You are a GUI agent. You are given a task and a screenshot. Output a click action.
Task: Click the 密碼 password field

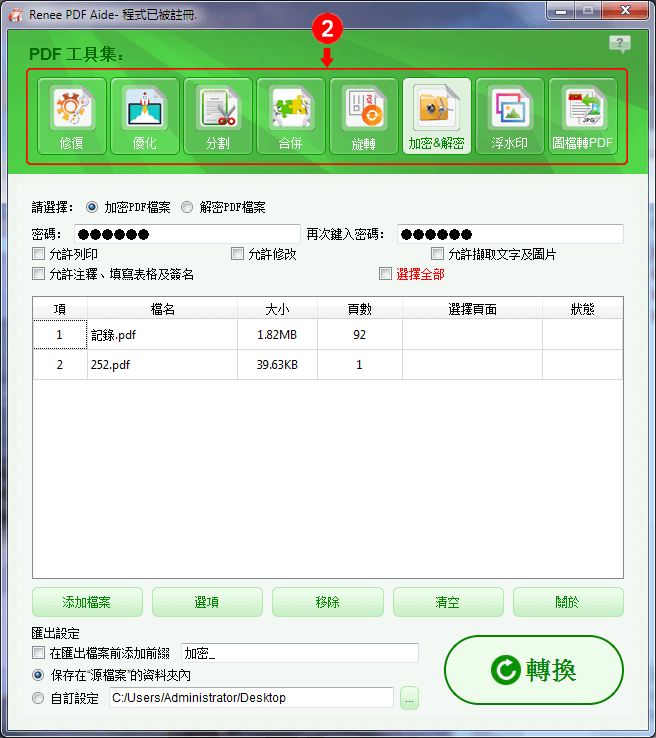point(187,234)
